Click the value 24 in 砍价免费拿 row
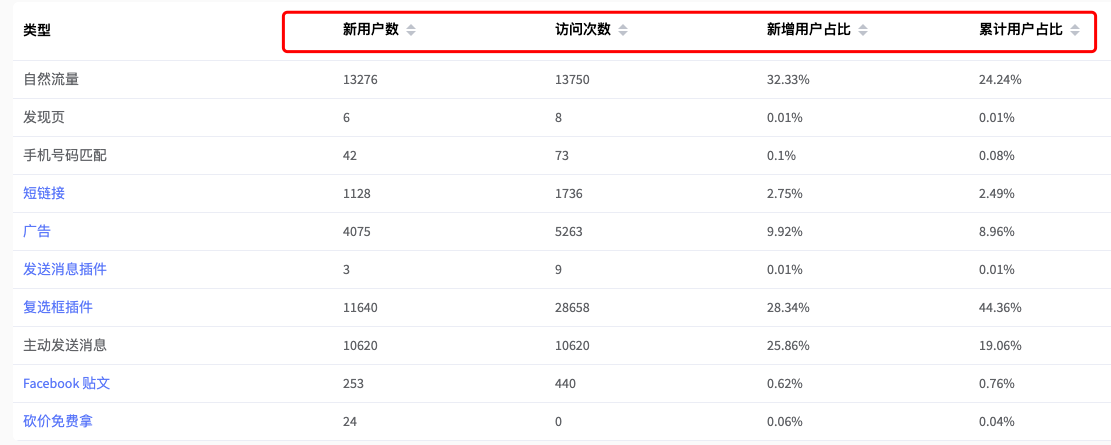This screenshot has height=445, width=1111. 350,422
